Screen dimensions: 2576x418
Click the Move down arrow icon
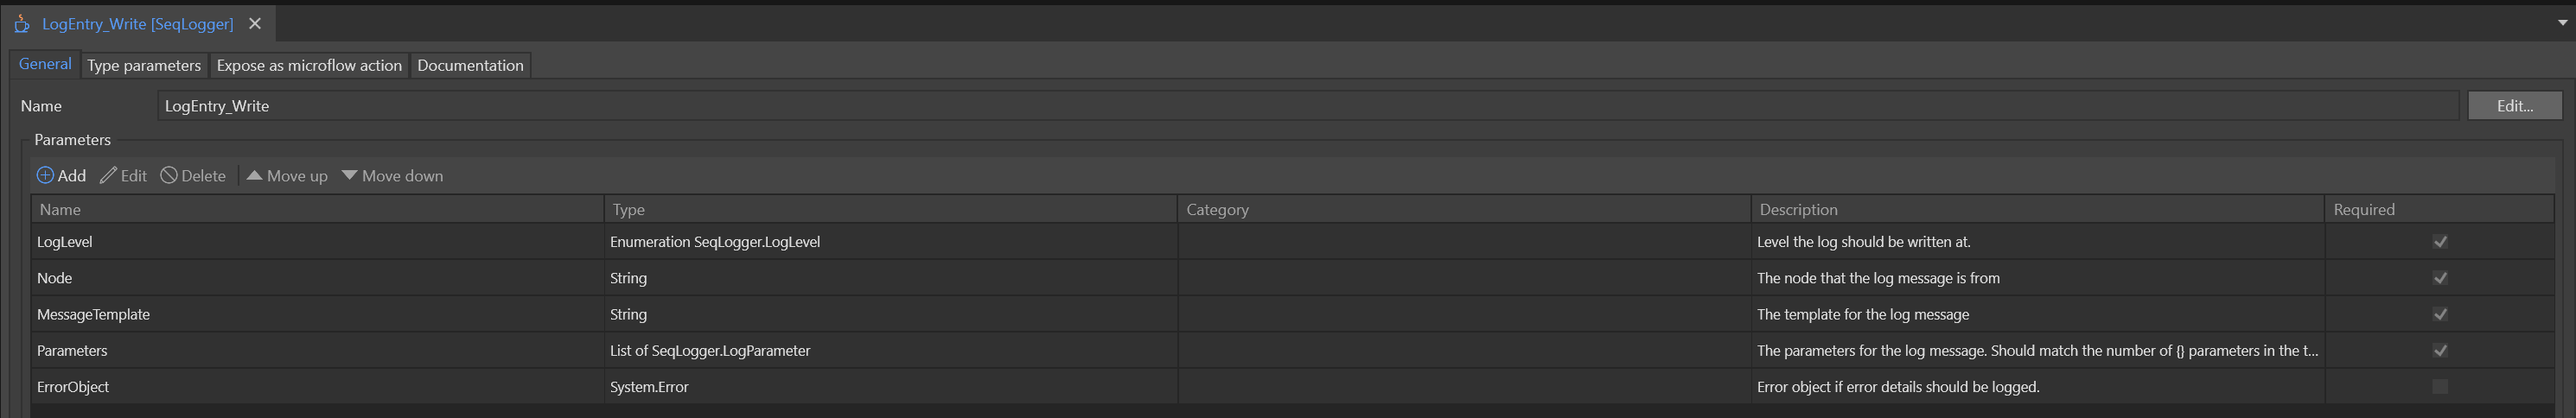pyautogui.click(x=349, y=175)
